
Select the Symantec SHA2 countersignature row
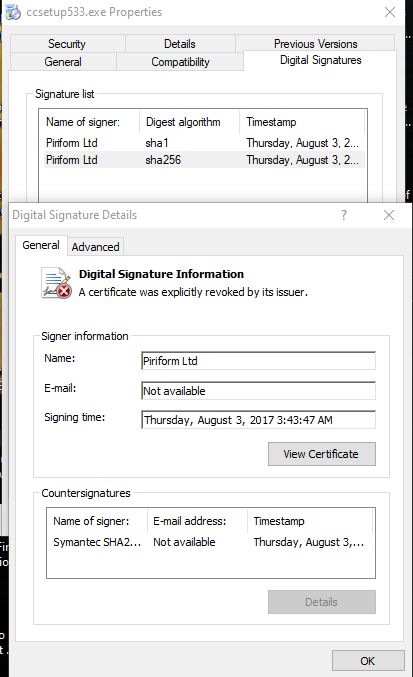click(211, 542)
